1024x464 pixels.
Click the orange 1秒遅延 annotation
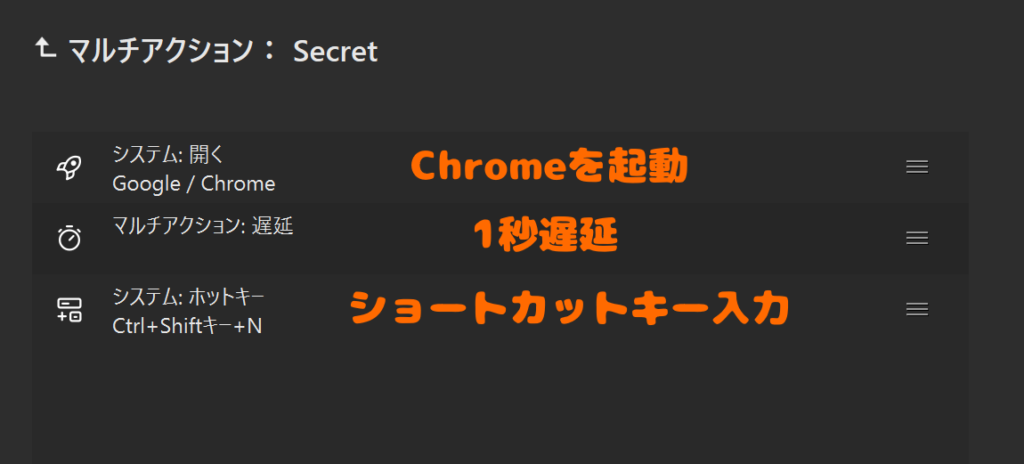(544, 237)
